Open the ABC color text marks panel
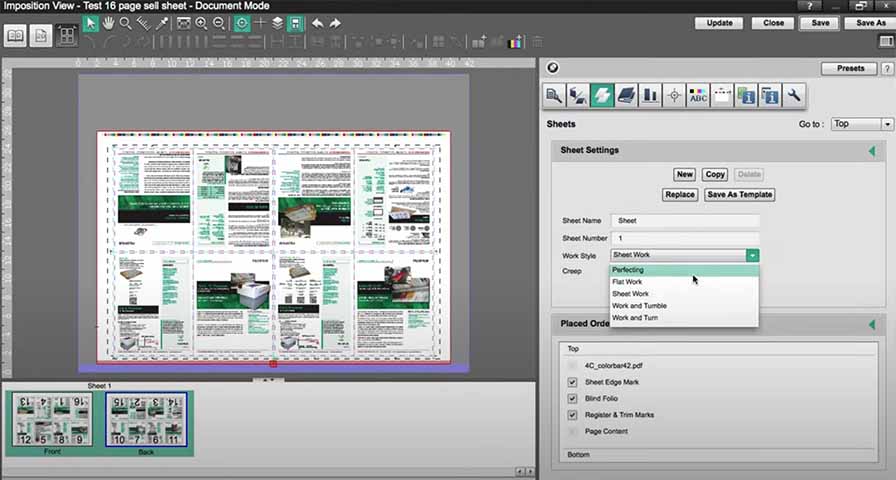 click(698, 95)
